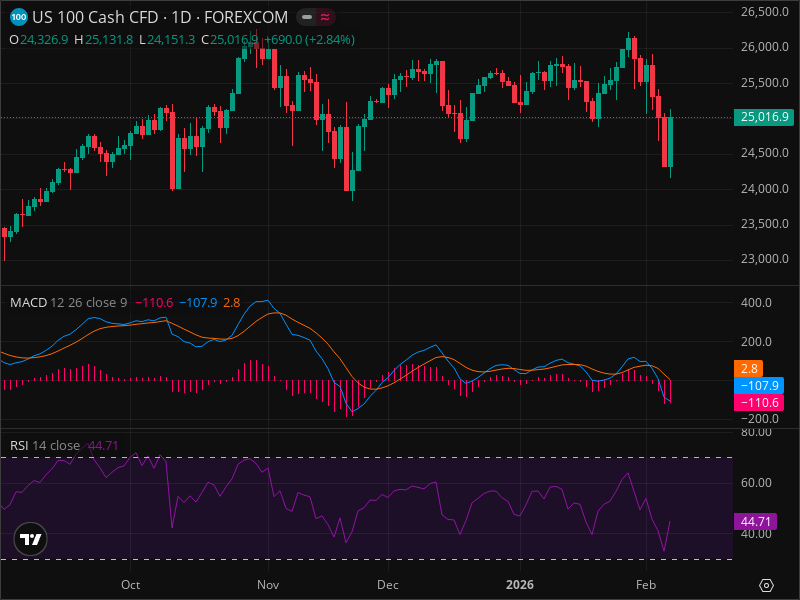Click the latest green candlestick
800x600 pixels.
(670, 142)
